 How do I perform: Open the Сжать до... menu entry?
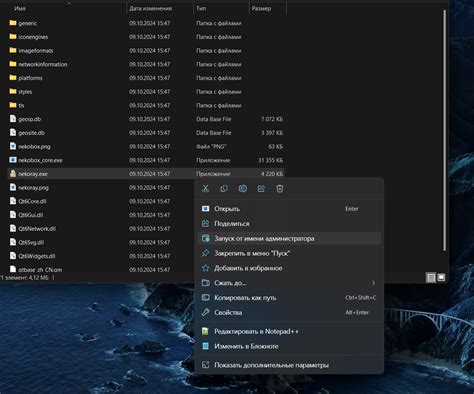pyautogui.click(x=289, y=283)
